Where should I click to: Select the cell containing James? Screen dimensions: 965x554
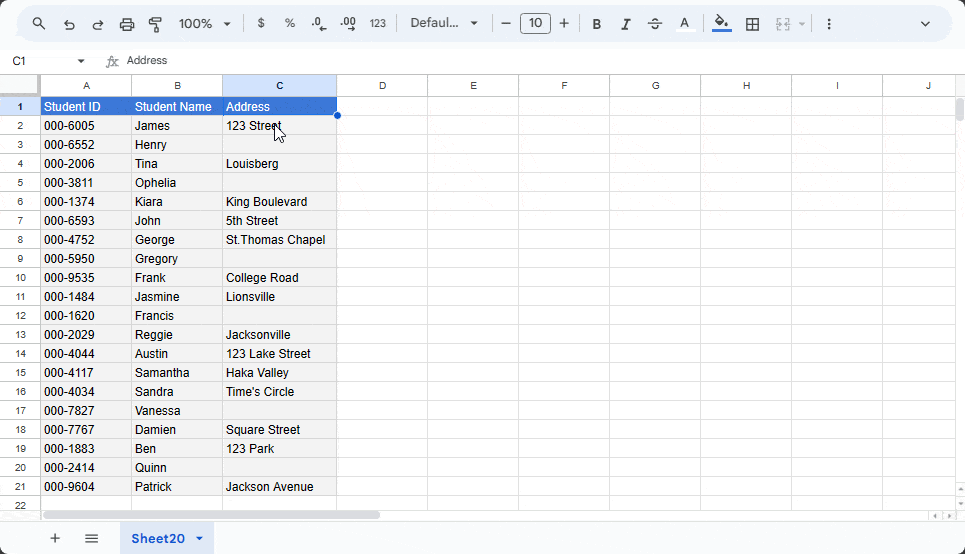click(177, 126)
